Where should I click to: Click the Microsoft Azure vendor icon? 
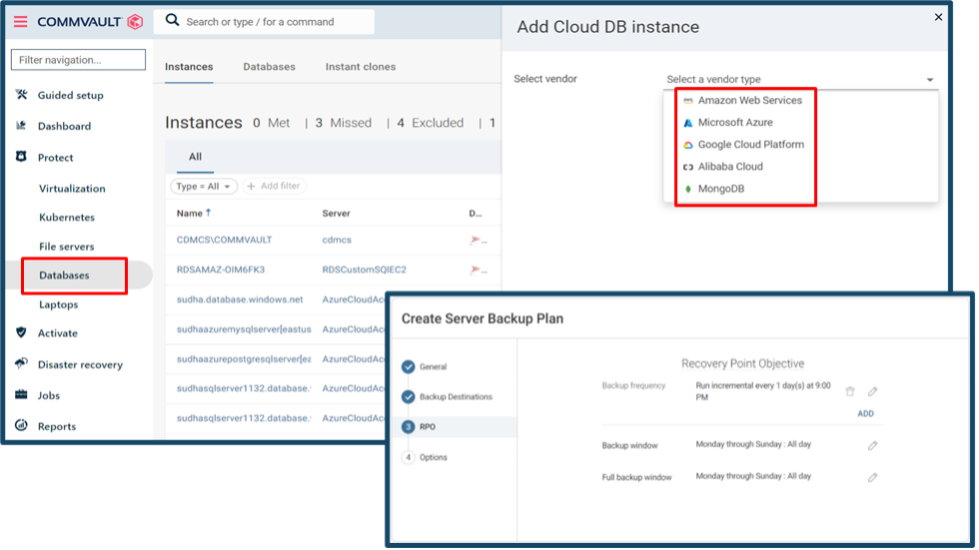click(688, 123)
